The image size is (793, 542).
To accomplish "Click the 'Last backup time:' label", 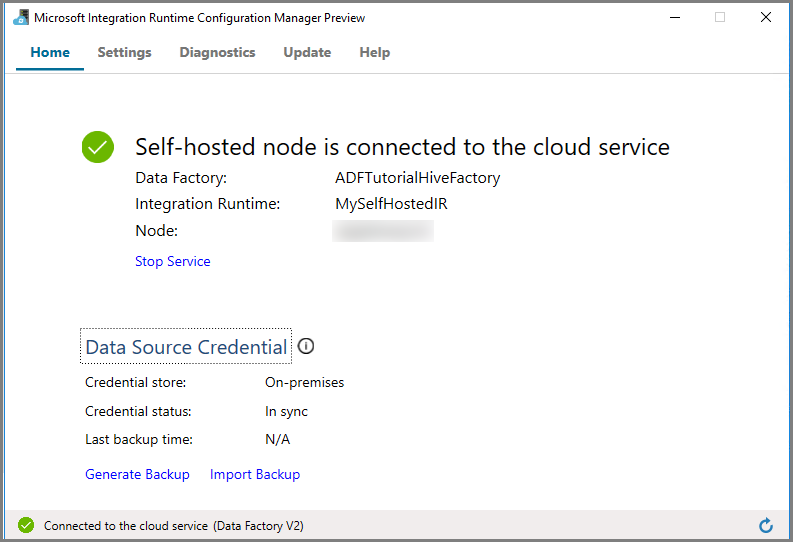I will coord(139,439).
